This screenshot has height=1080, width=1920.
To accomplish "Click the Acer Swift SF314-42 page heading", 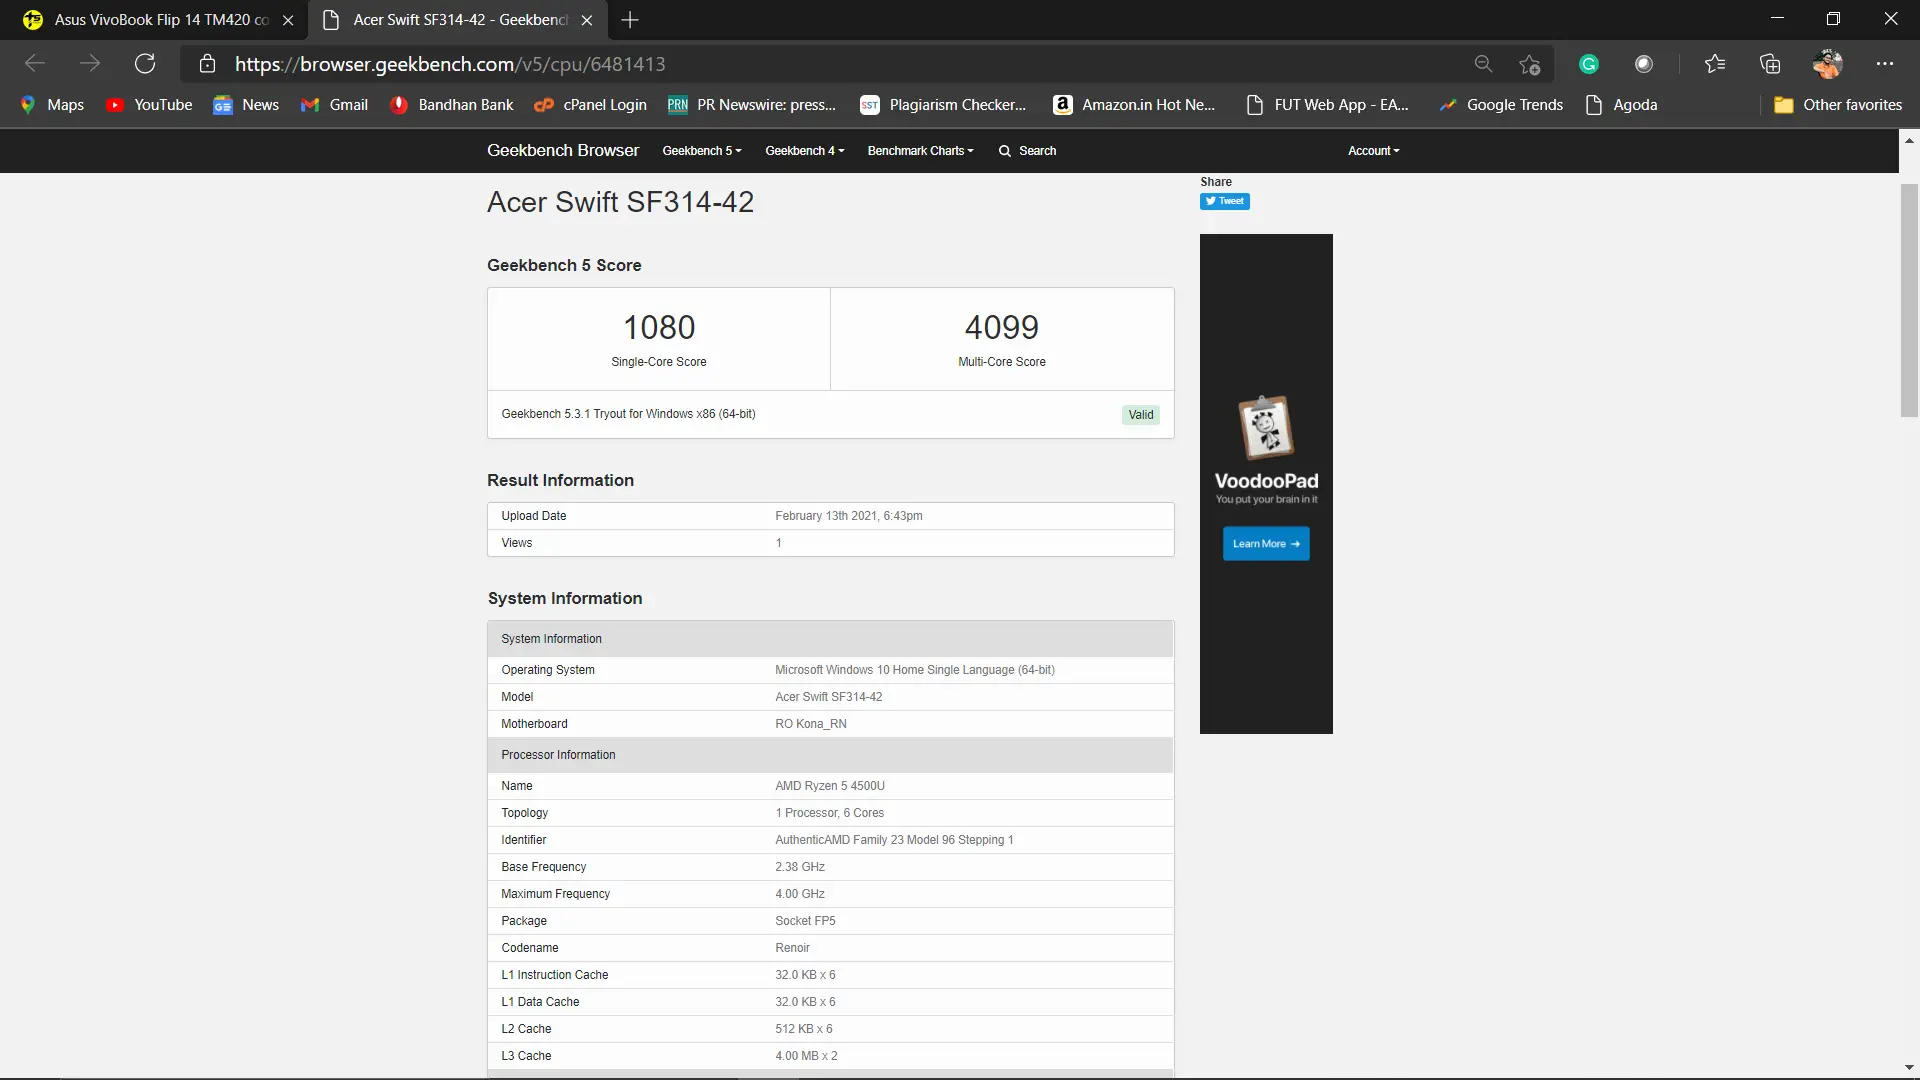I will point(620,202).
